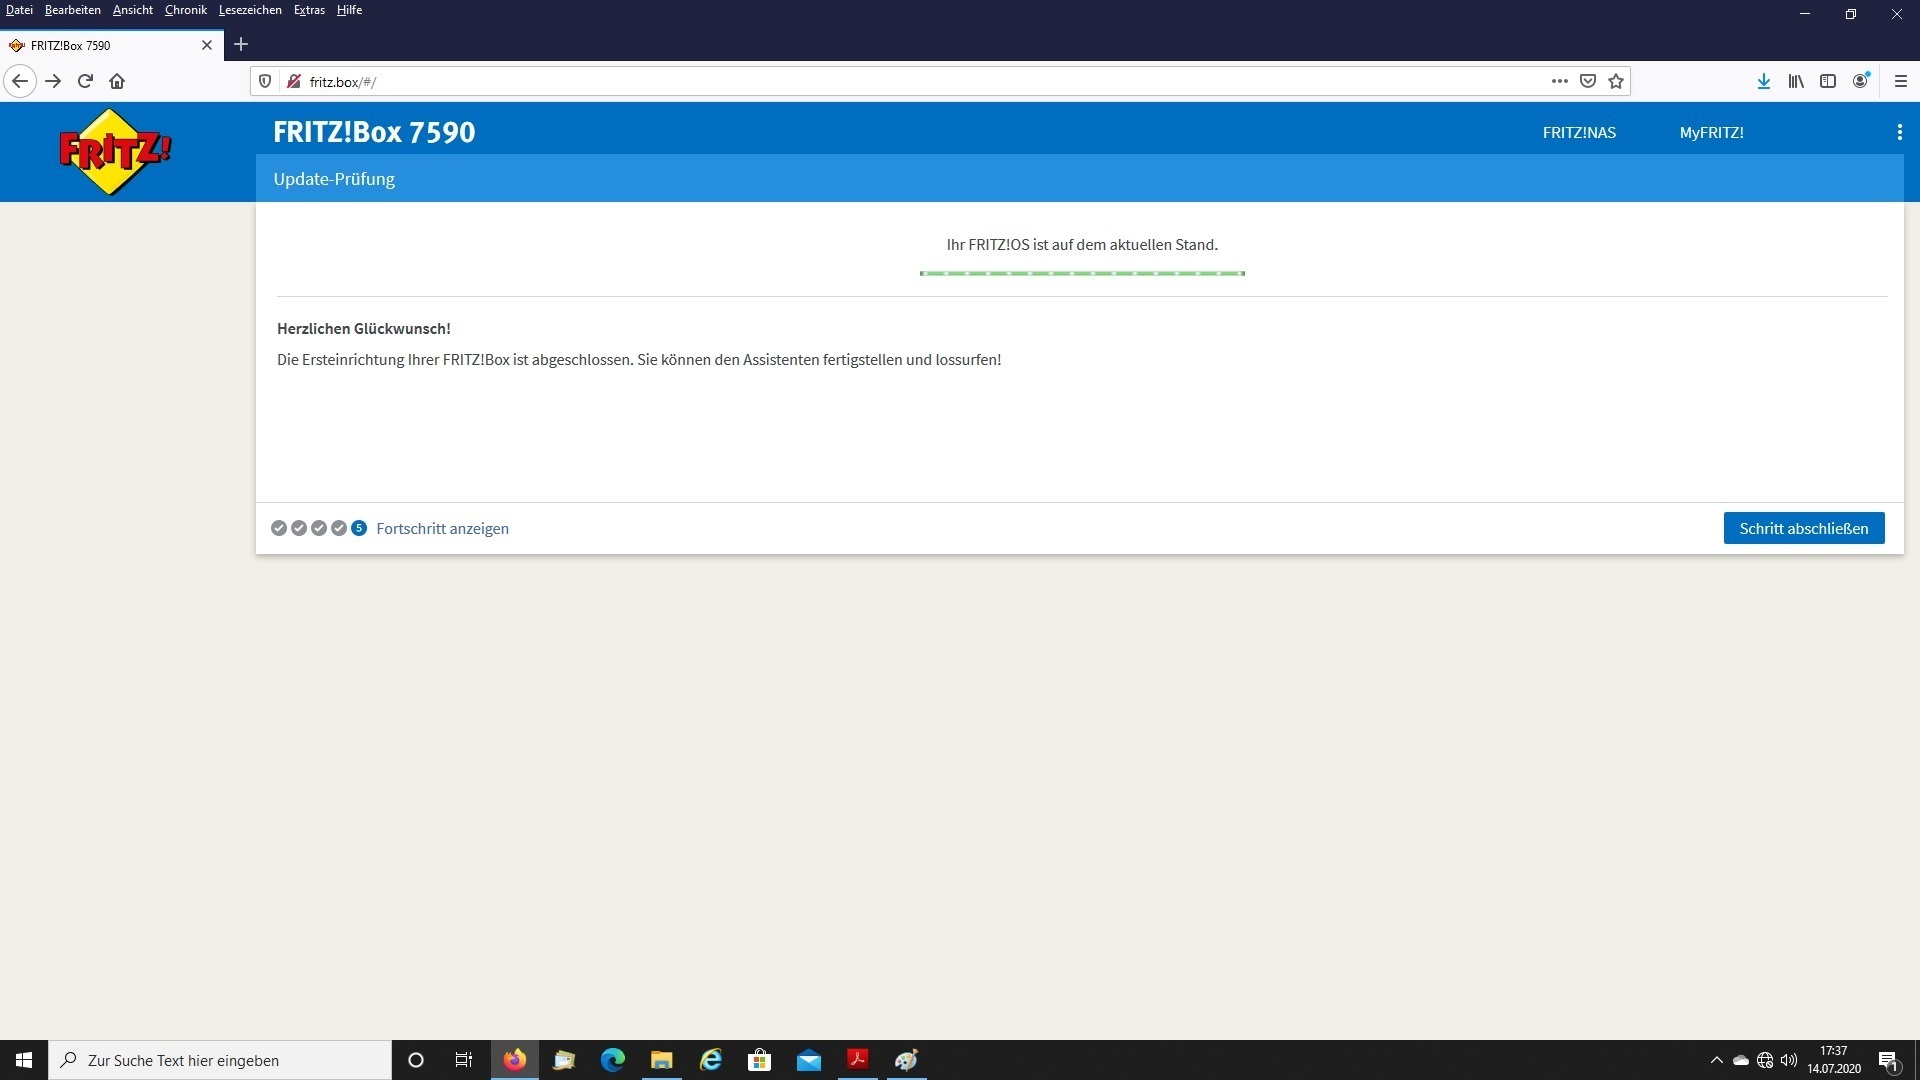Open the Firefox library panel

tap(1796, 81)
